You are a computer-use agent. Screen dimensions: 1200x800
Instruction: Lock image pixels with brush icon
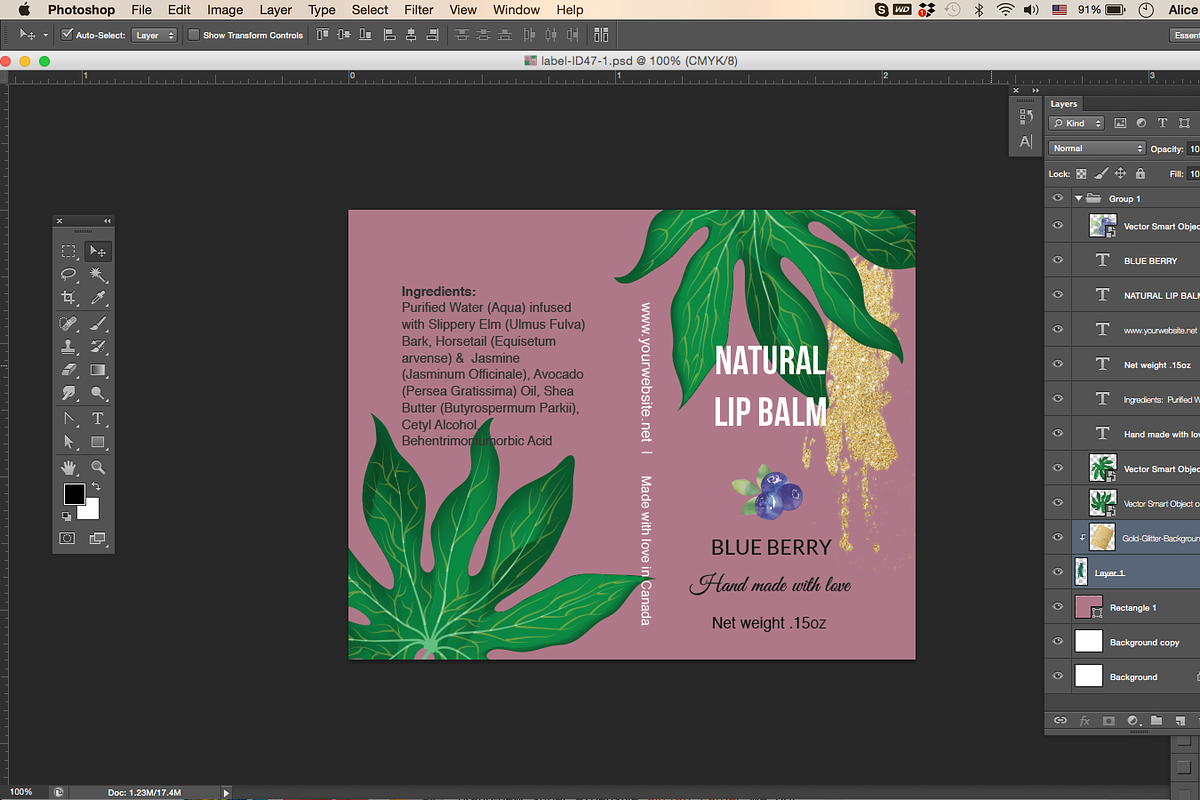[1101, 173]
